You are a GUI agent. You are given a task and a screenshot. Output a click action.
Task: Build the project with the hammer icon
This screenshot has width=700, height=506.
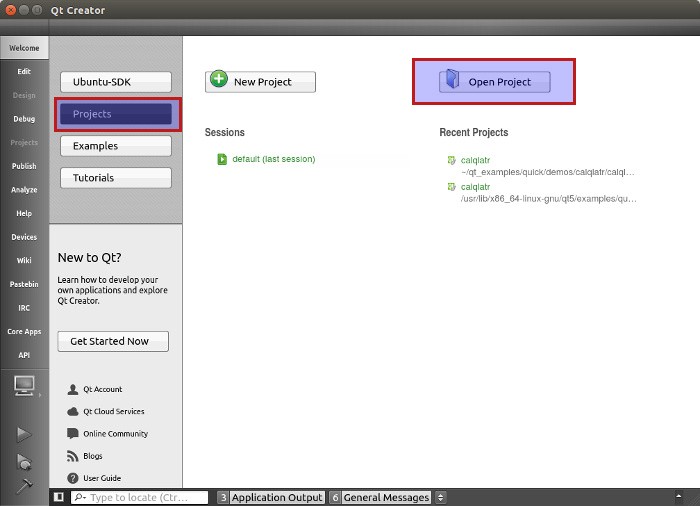(24, 486)
